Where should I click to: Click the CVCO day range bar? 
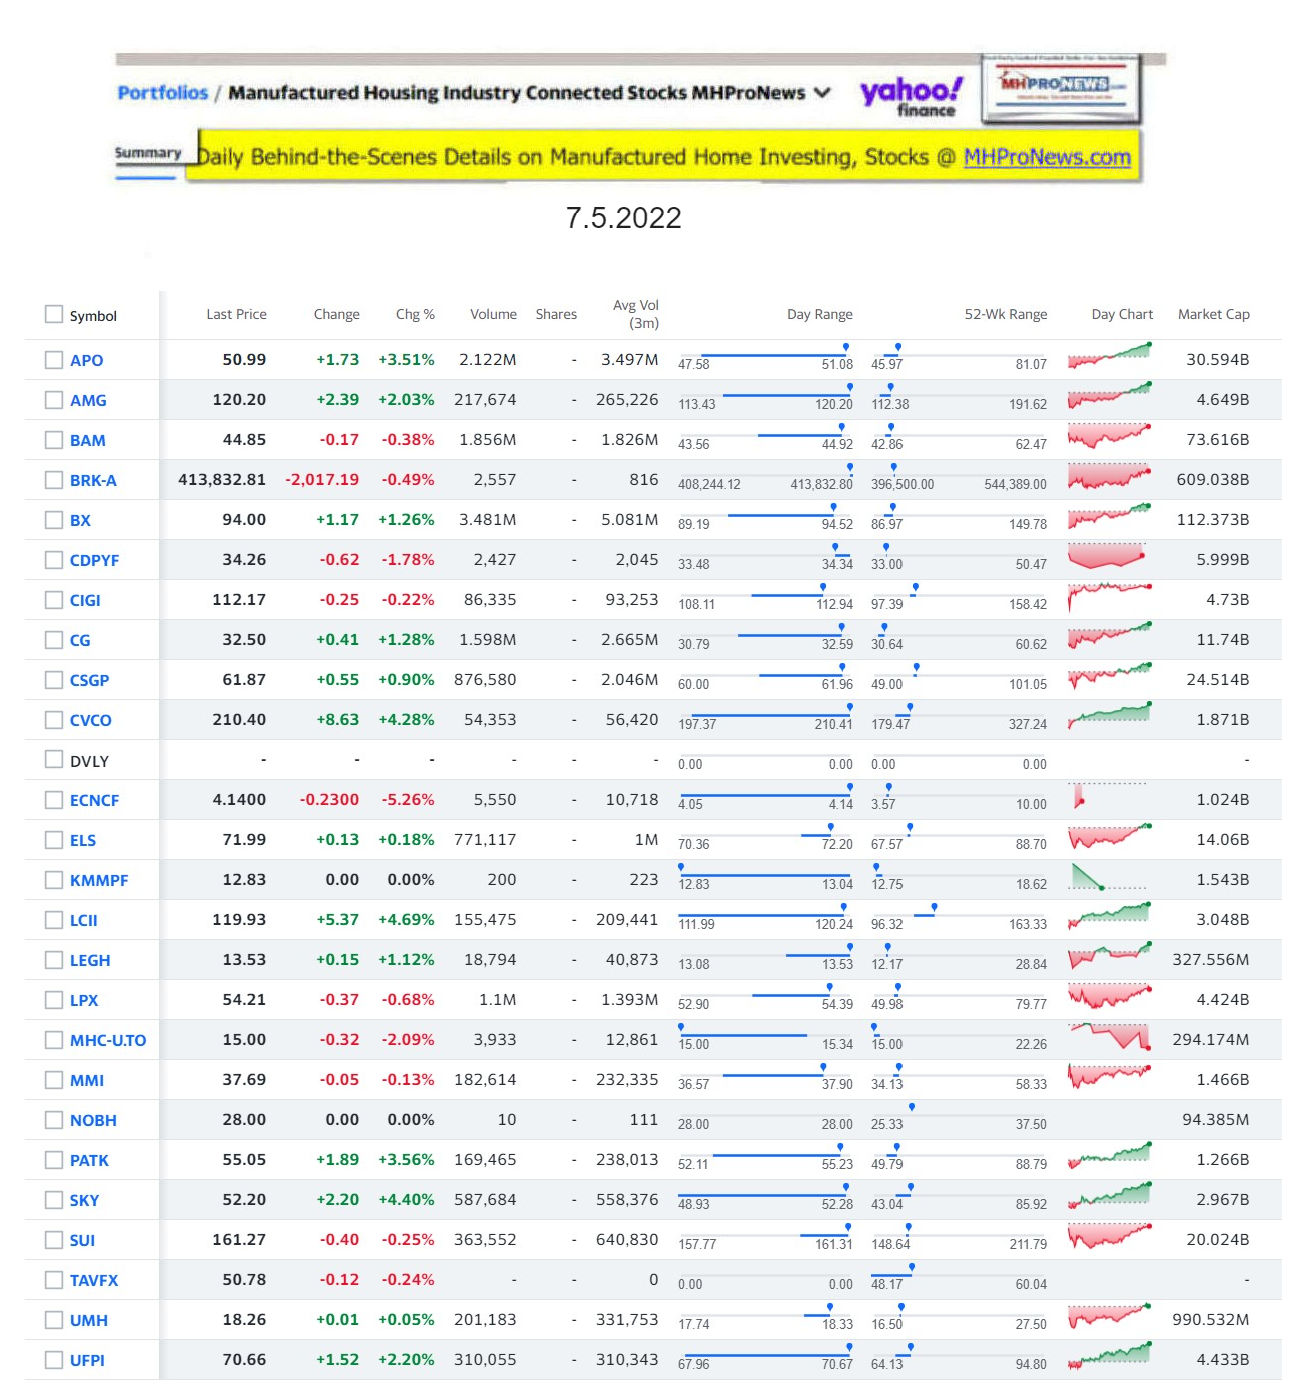(765, 716)
